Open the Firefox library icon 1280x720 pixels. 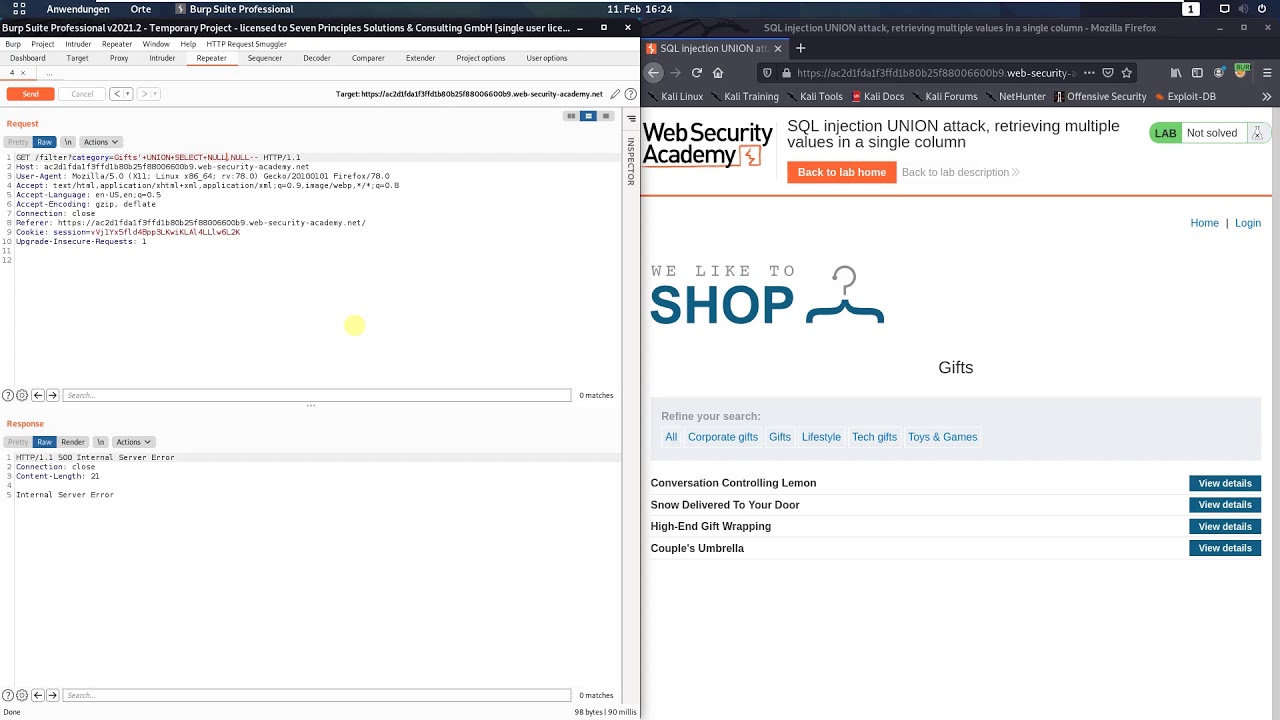point(1176,73)
